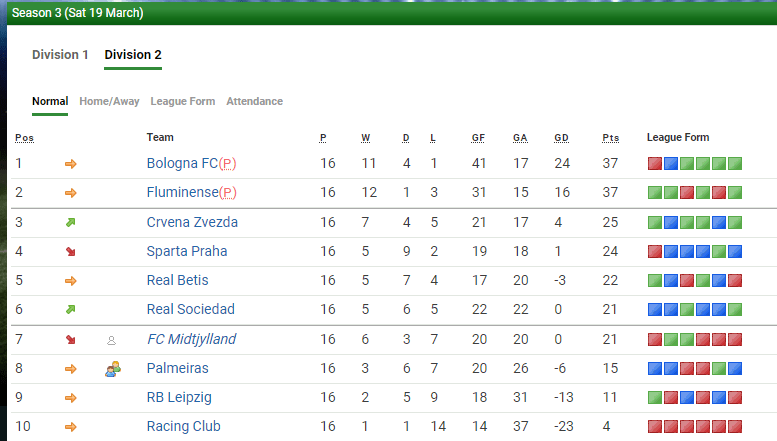Open the Home/Away table view
Viewport: 777px width, 441px height.
(x=109, y=101)
